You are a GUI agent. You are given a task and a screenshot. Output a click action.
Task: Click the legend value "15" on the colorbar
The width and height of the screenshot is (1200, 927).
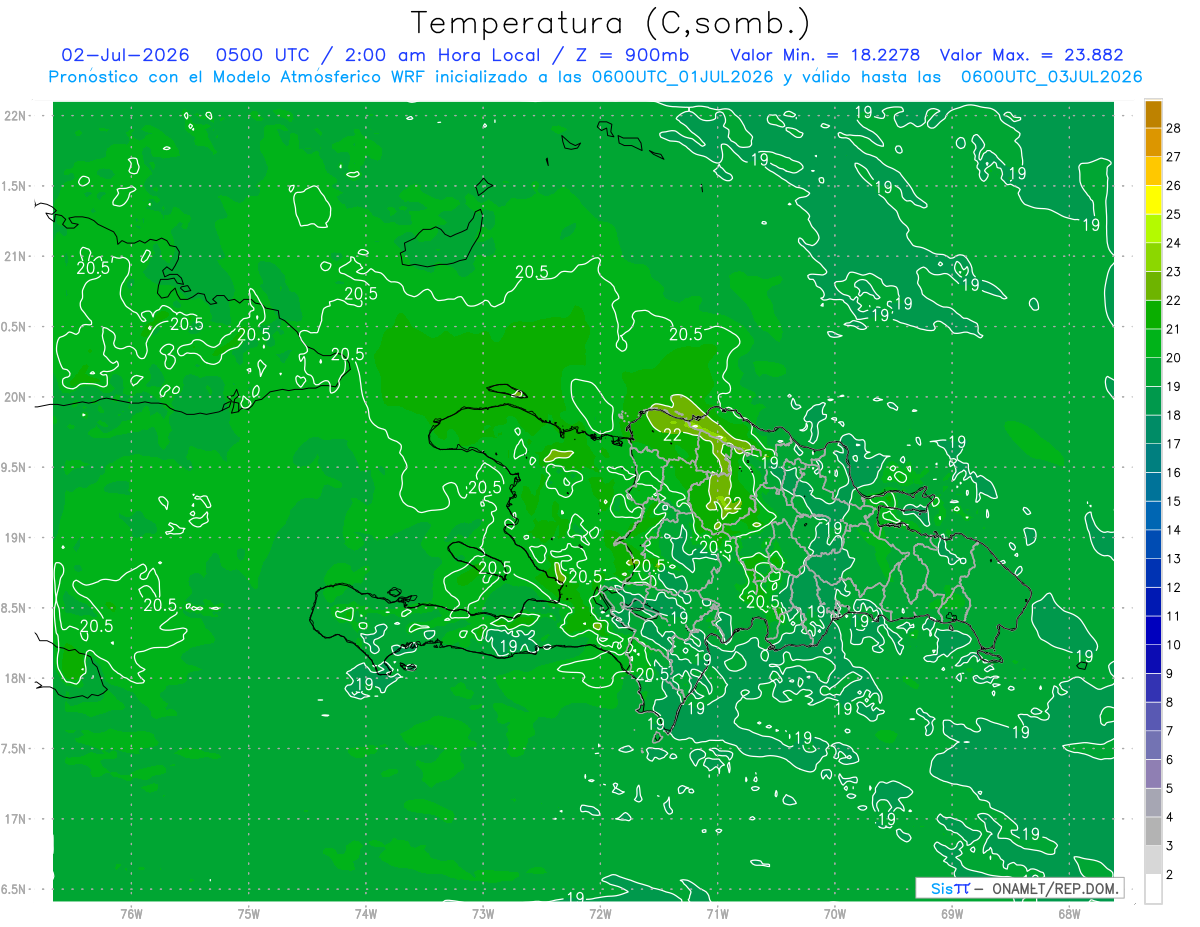[1174, 502]
